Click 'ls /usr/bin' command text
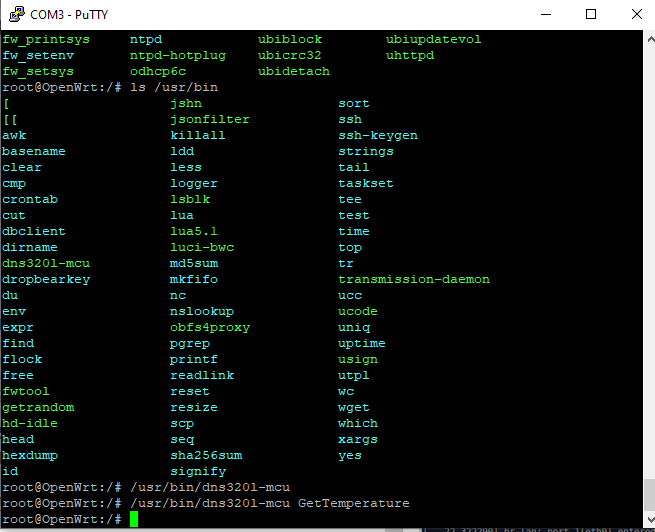655x532 pixels. coord(174,87)
